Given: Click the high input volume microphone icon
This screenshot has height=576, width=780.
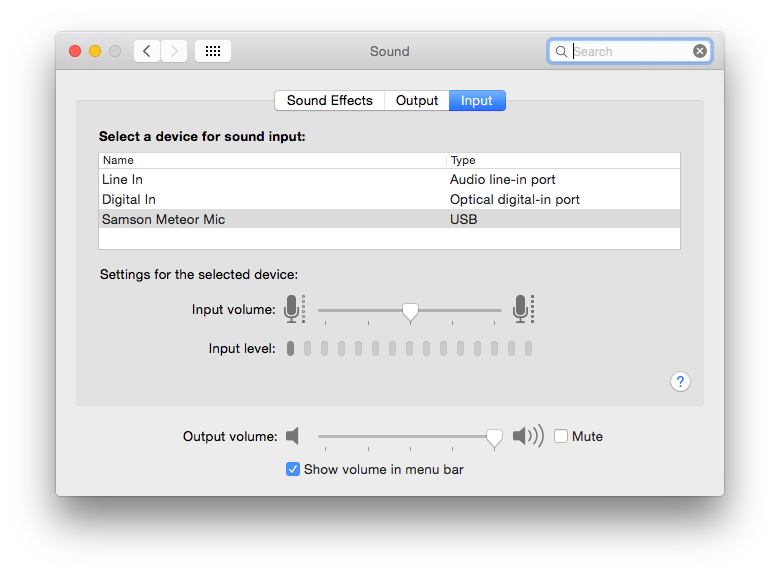Looking at the screenshot, I should tap(521, 309).
